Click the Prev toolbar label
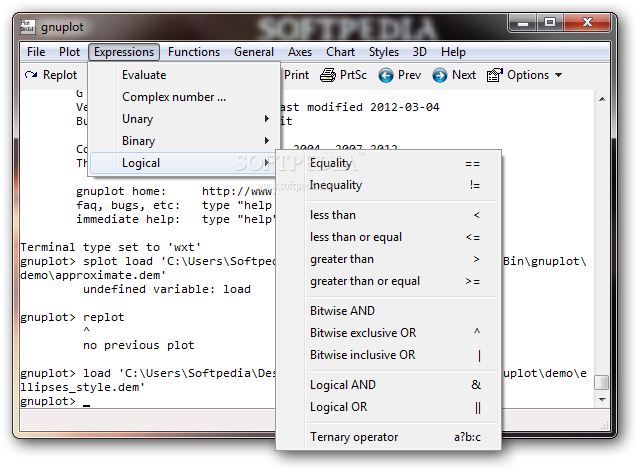The image size is (638, 471). 409,75
